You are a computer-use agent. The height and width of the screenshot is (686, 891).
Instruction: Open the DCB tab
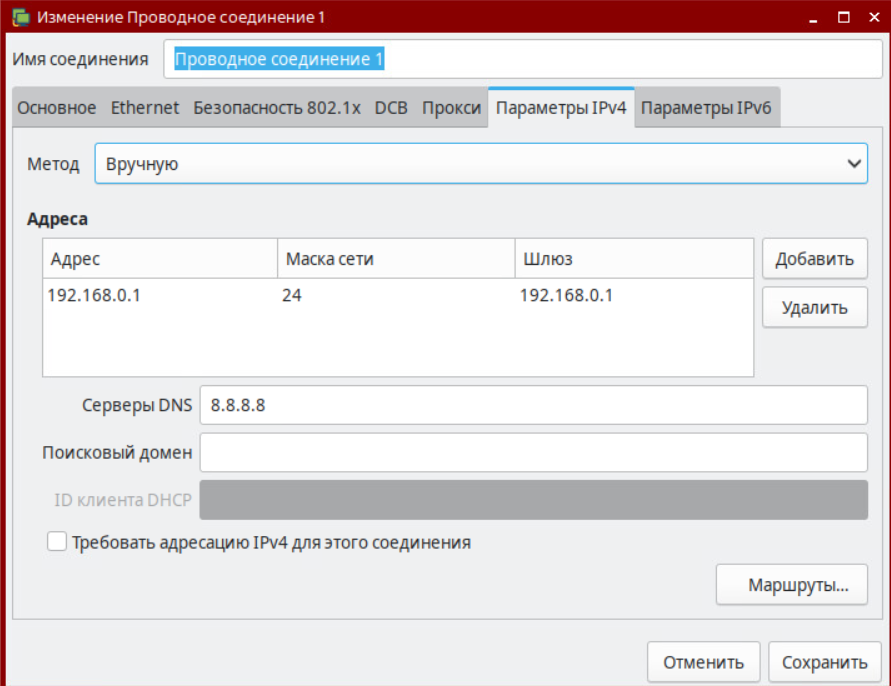(391, 107)
